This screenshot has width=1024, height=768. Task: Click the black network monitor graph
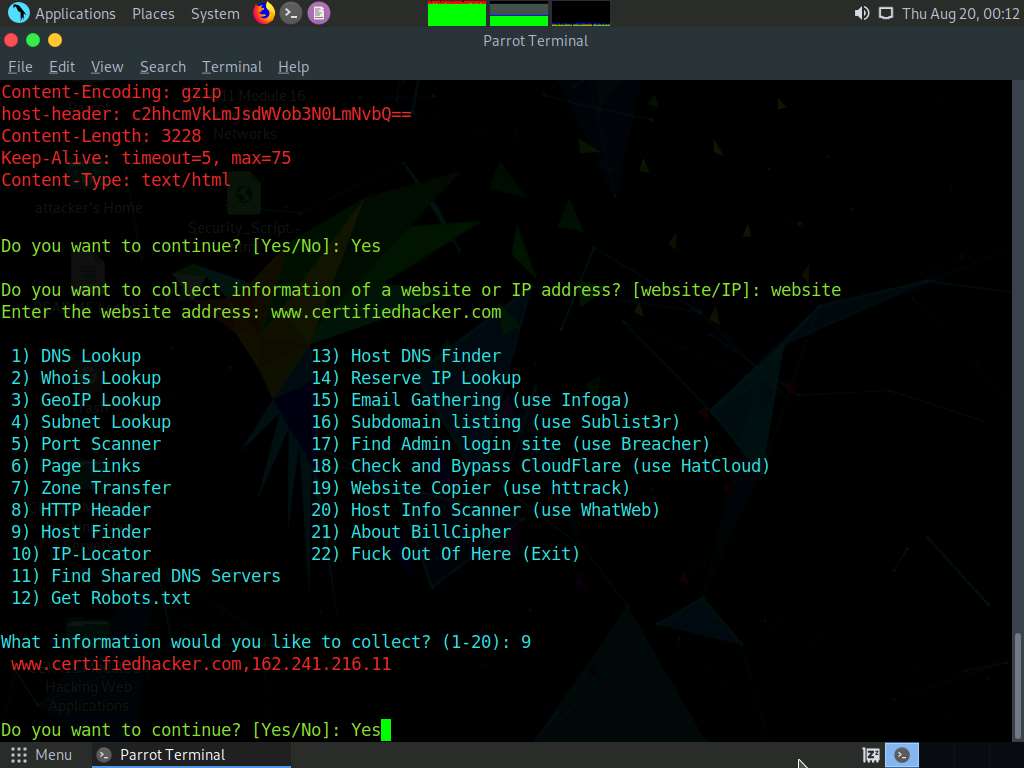tap(581, 14)
